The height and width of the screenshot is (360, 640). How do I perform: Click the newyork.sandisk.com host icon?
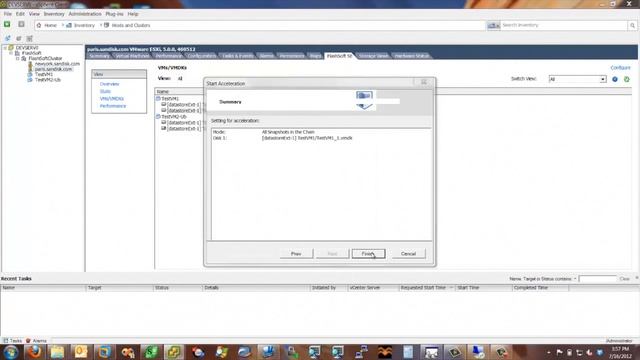pos(30,64)
